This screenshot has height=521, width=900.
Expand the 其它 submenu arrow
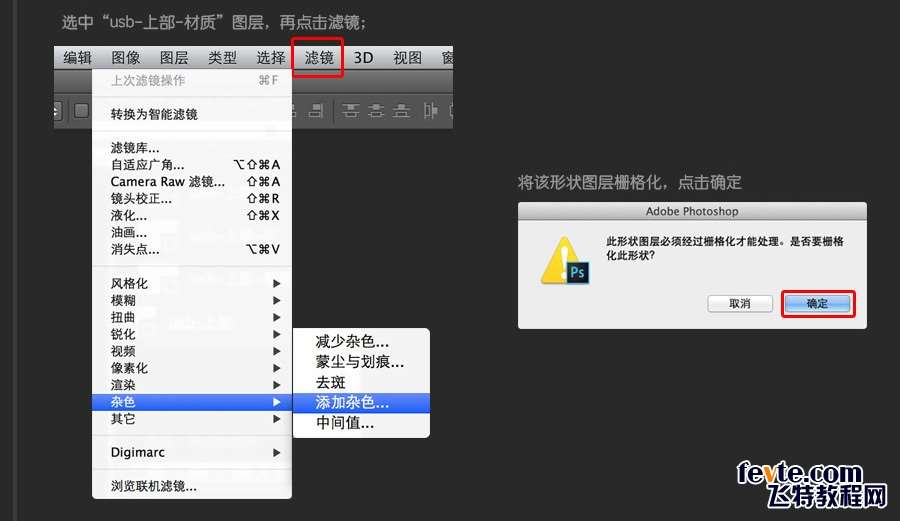pyautogui.click(x=277, y=419)
